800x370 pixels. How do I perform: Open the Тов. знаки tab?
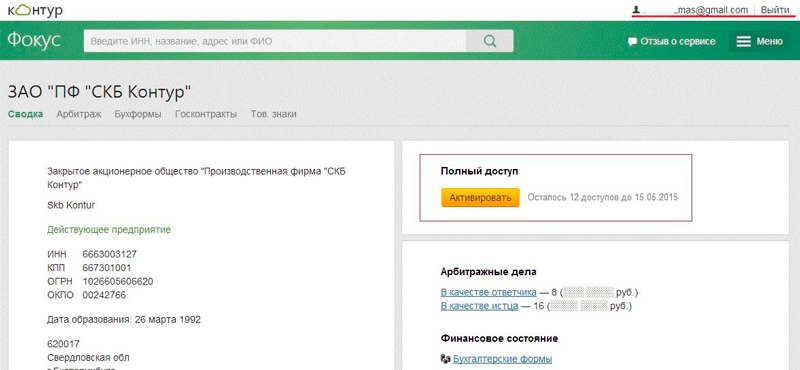click(273, 114)
